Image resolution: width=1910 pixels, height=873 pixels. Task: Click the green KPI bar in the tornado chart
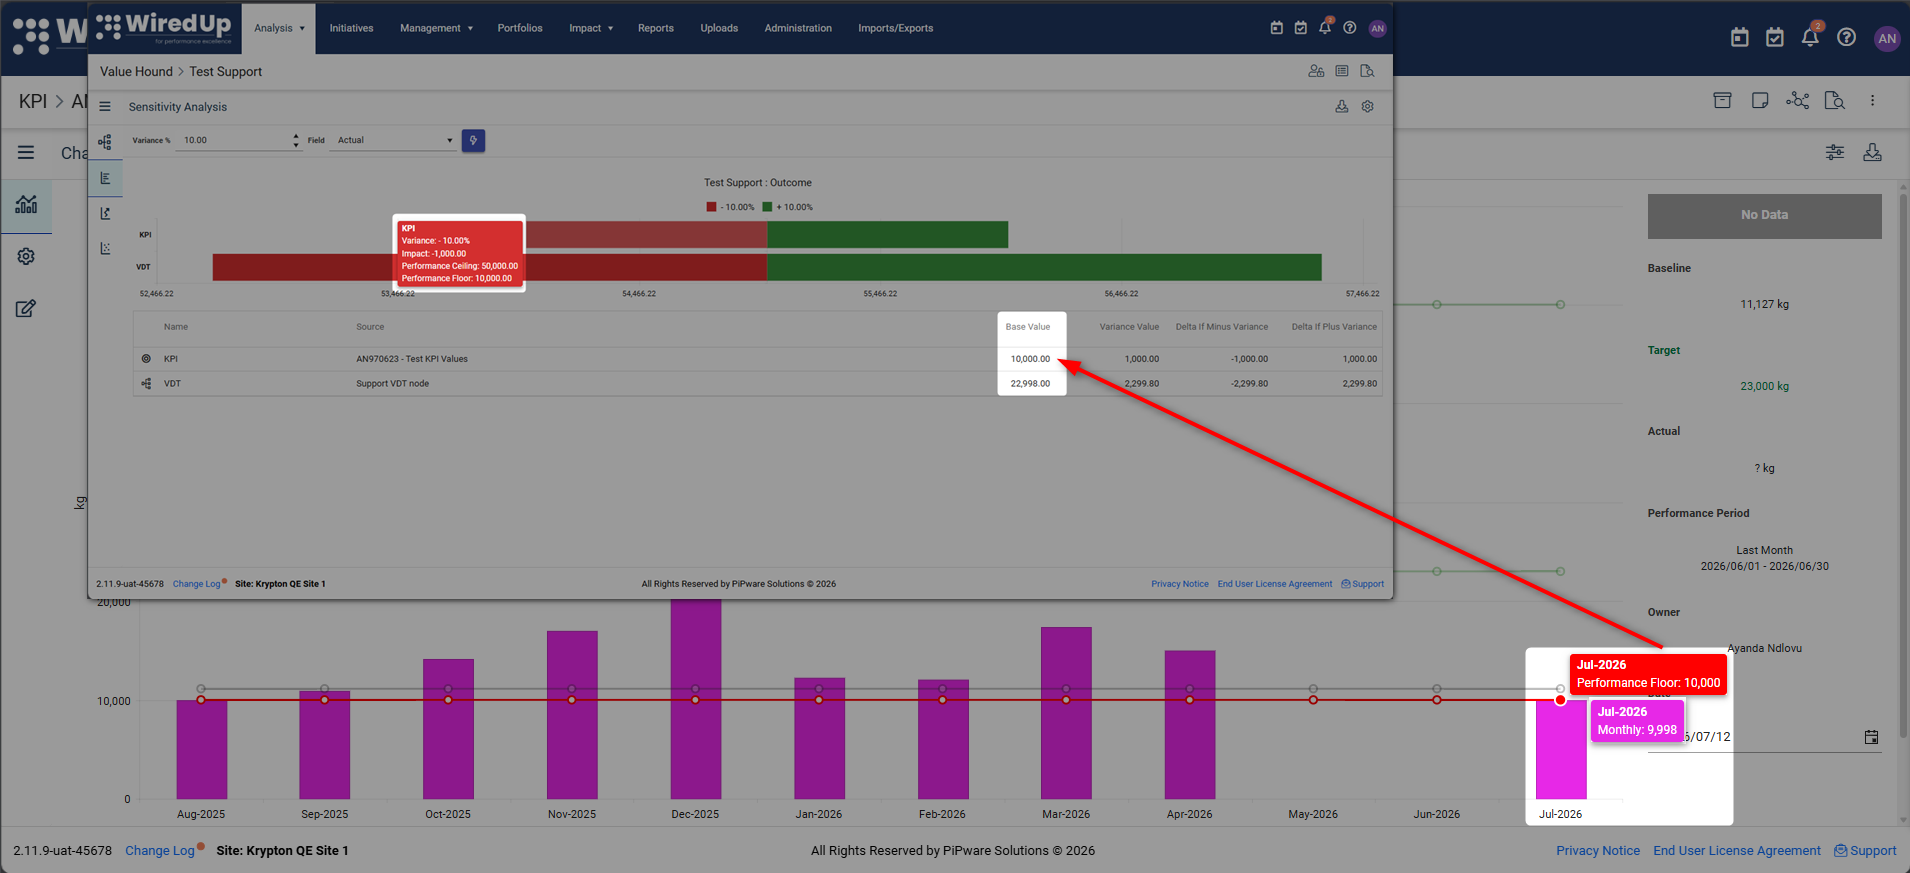tap(888, 234)
